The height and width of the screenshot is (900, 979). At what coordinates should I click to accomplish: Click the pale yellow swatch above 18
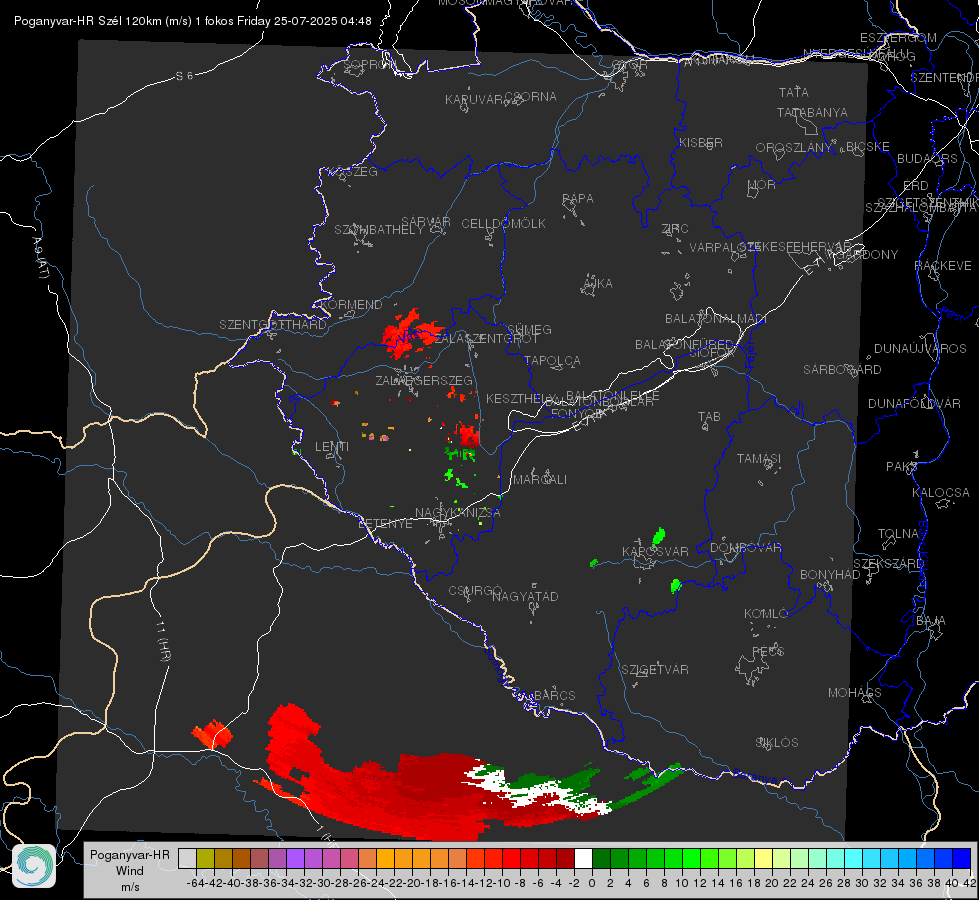(764, 858)
